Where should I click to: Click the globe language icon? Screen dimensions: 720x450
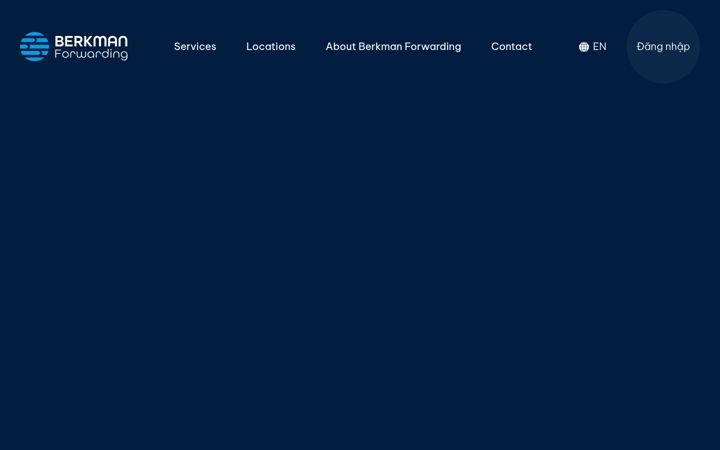tap(584, 47)
